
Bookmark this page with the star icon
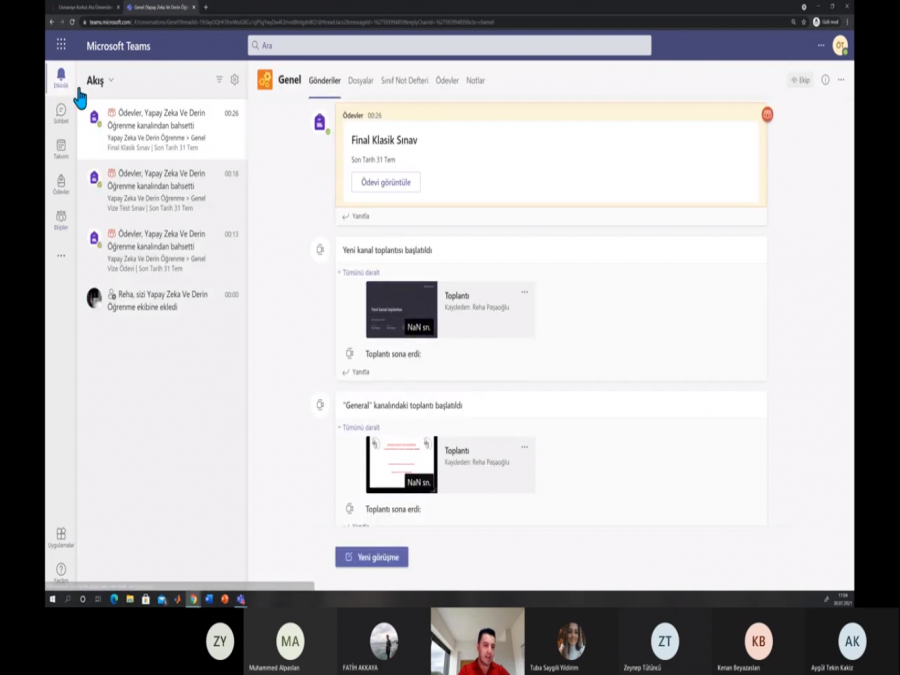(x=804, y=22)
